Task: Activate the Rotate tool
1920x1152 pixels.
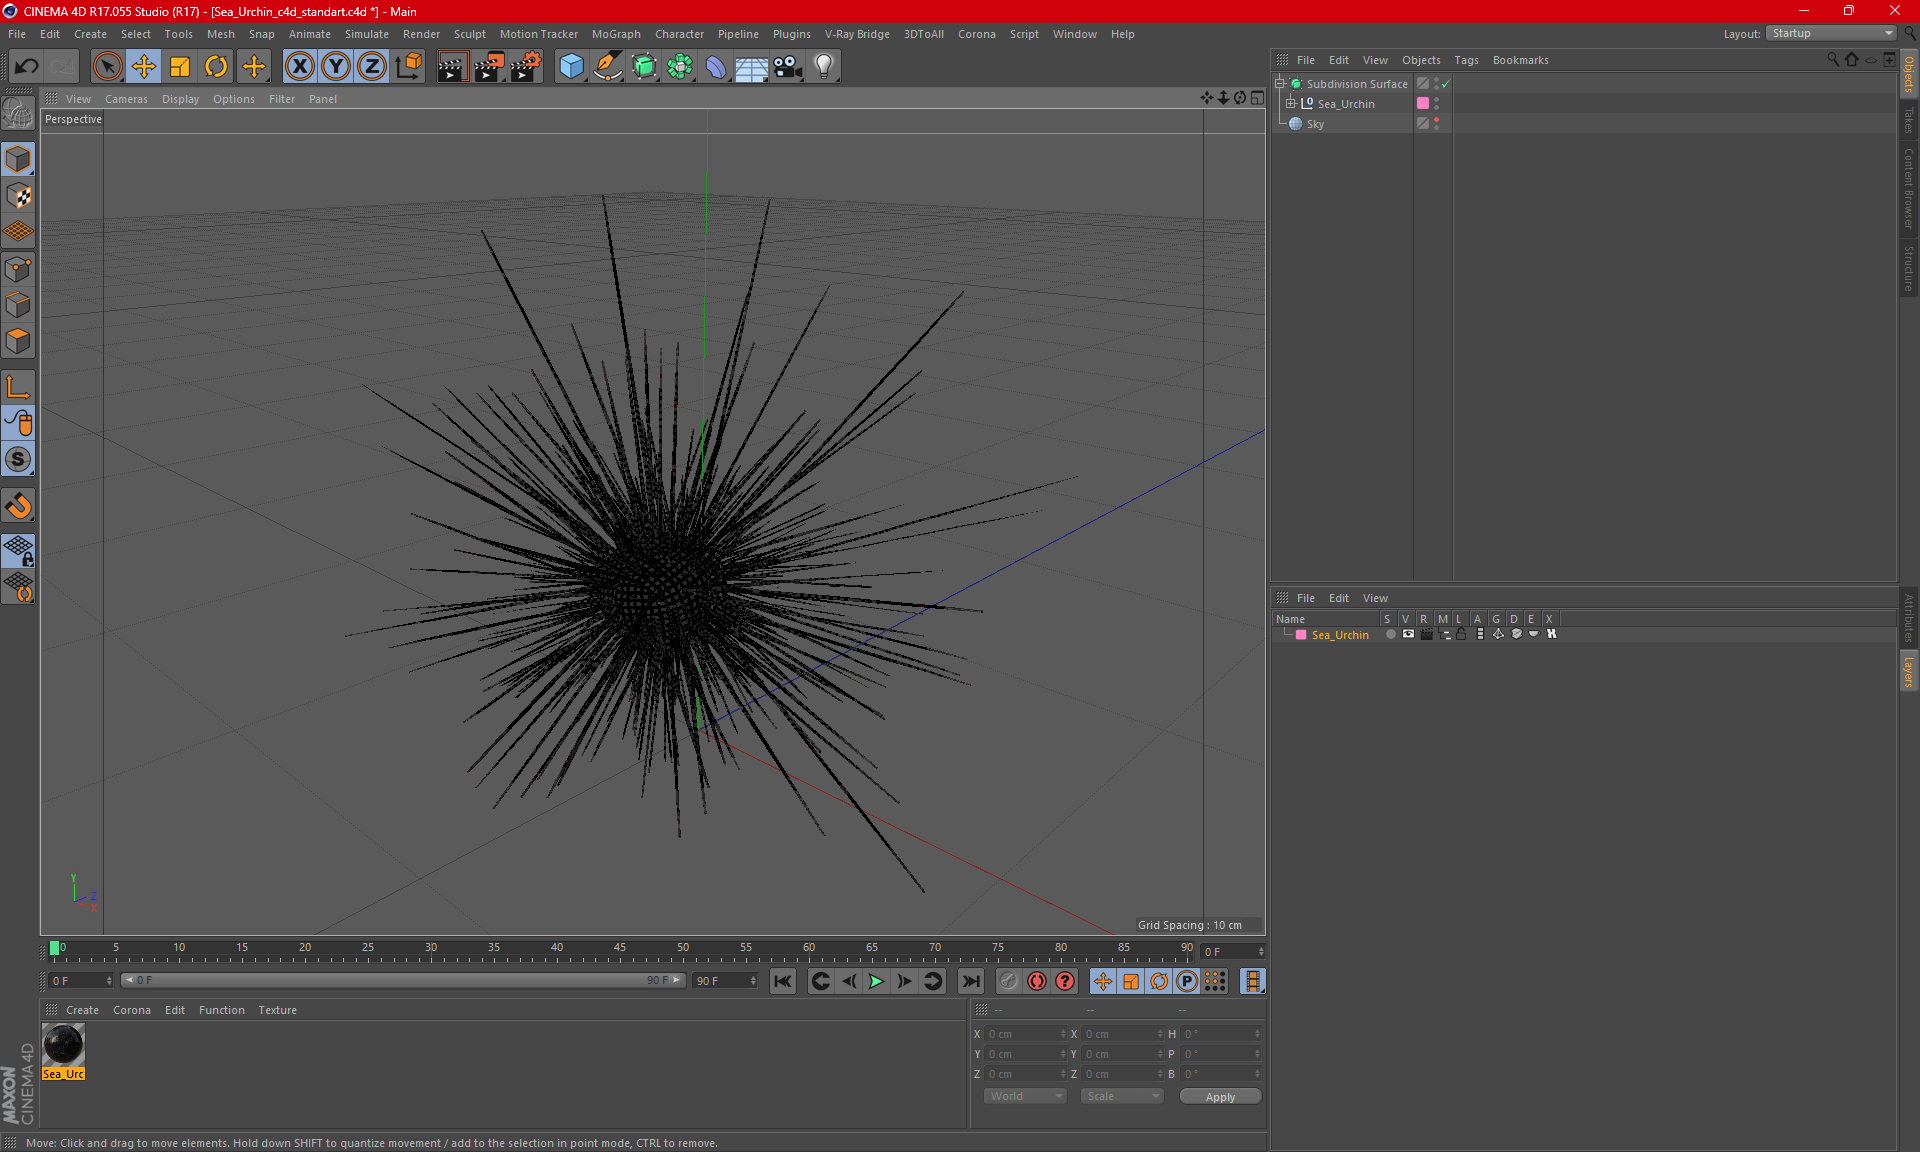Action: click(x=216, y=66)
